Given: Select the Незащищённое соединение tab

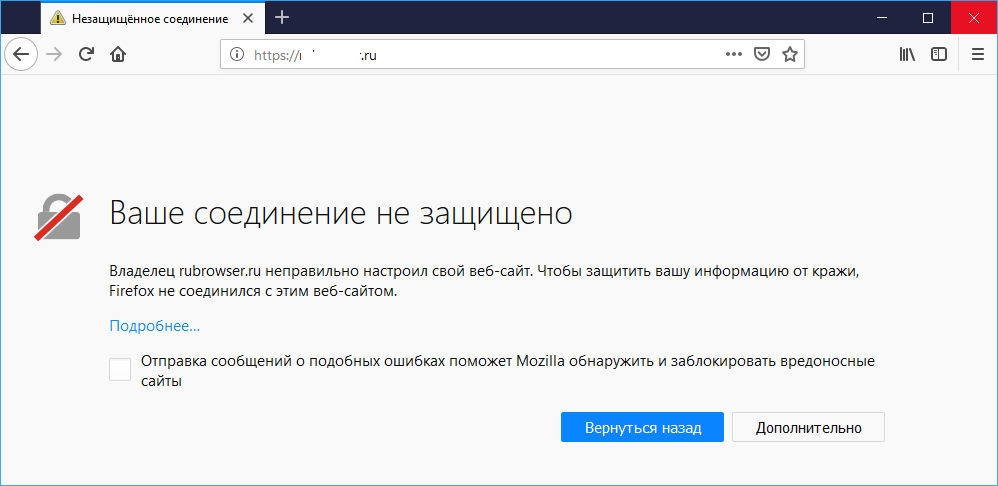Looking at the screenshot, I should pos(151,18).
